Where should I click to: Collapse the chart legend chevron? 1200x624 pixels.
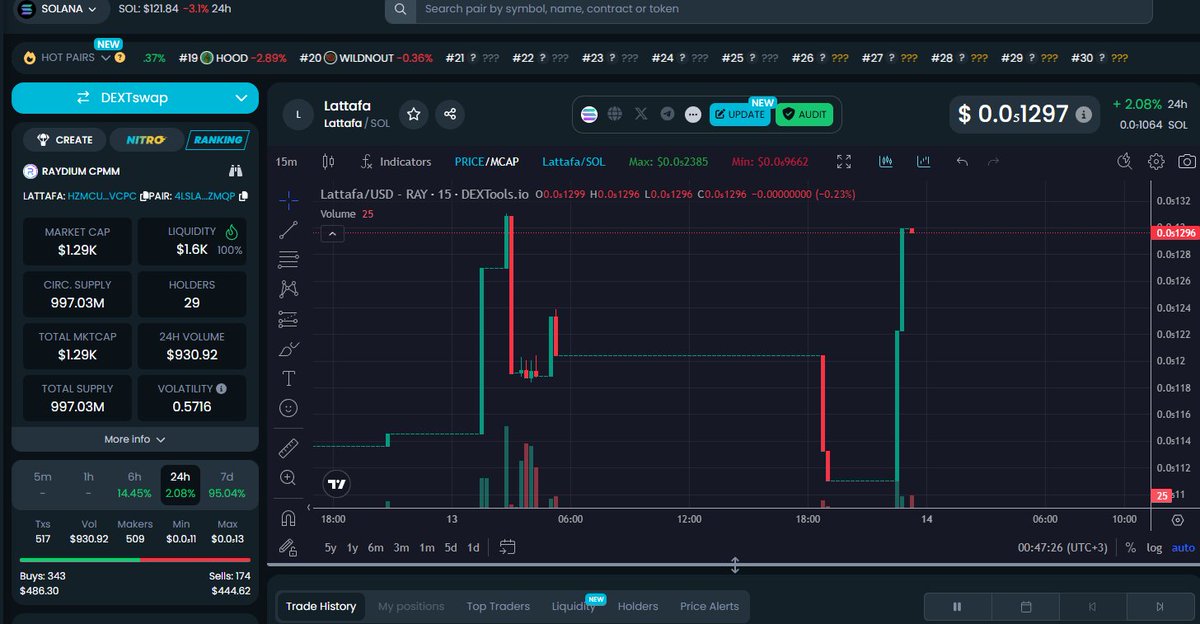pyautogui.click(x=333, y=234)
